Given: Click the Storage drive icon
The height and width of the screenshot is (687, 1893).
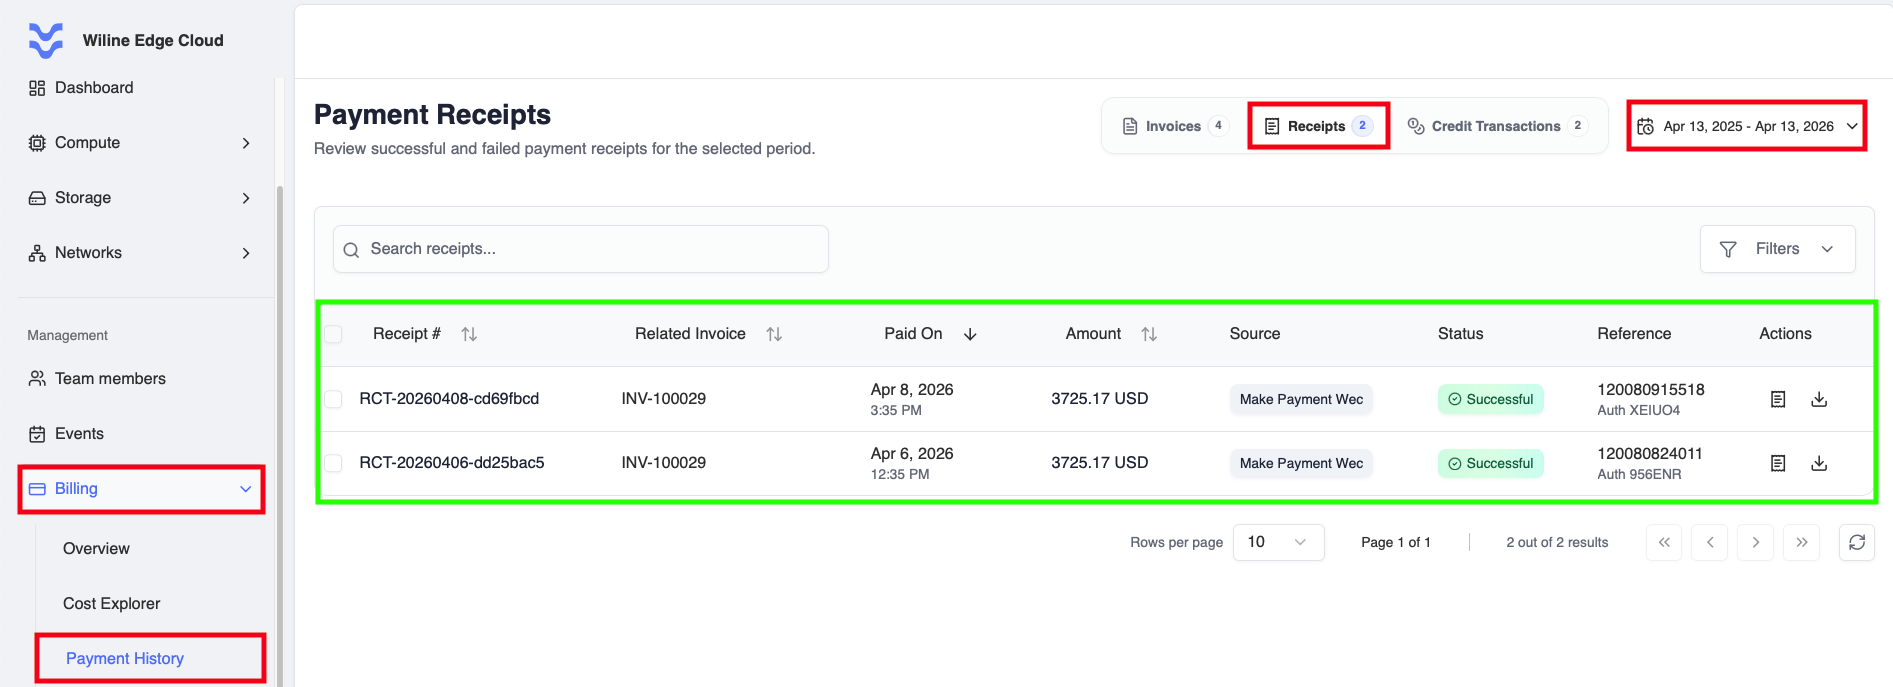Looking at the screenshot, I should pos(37,198).
